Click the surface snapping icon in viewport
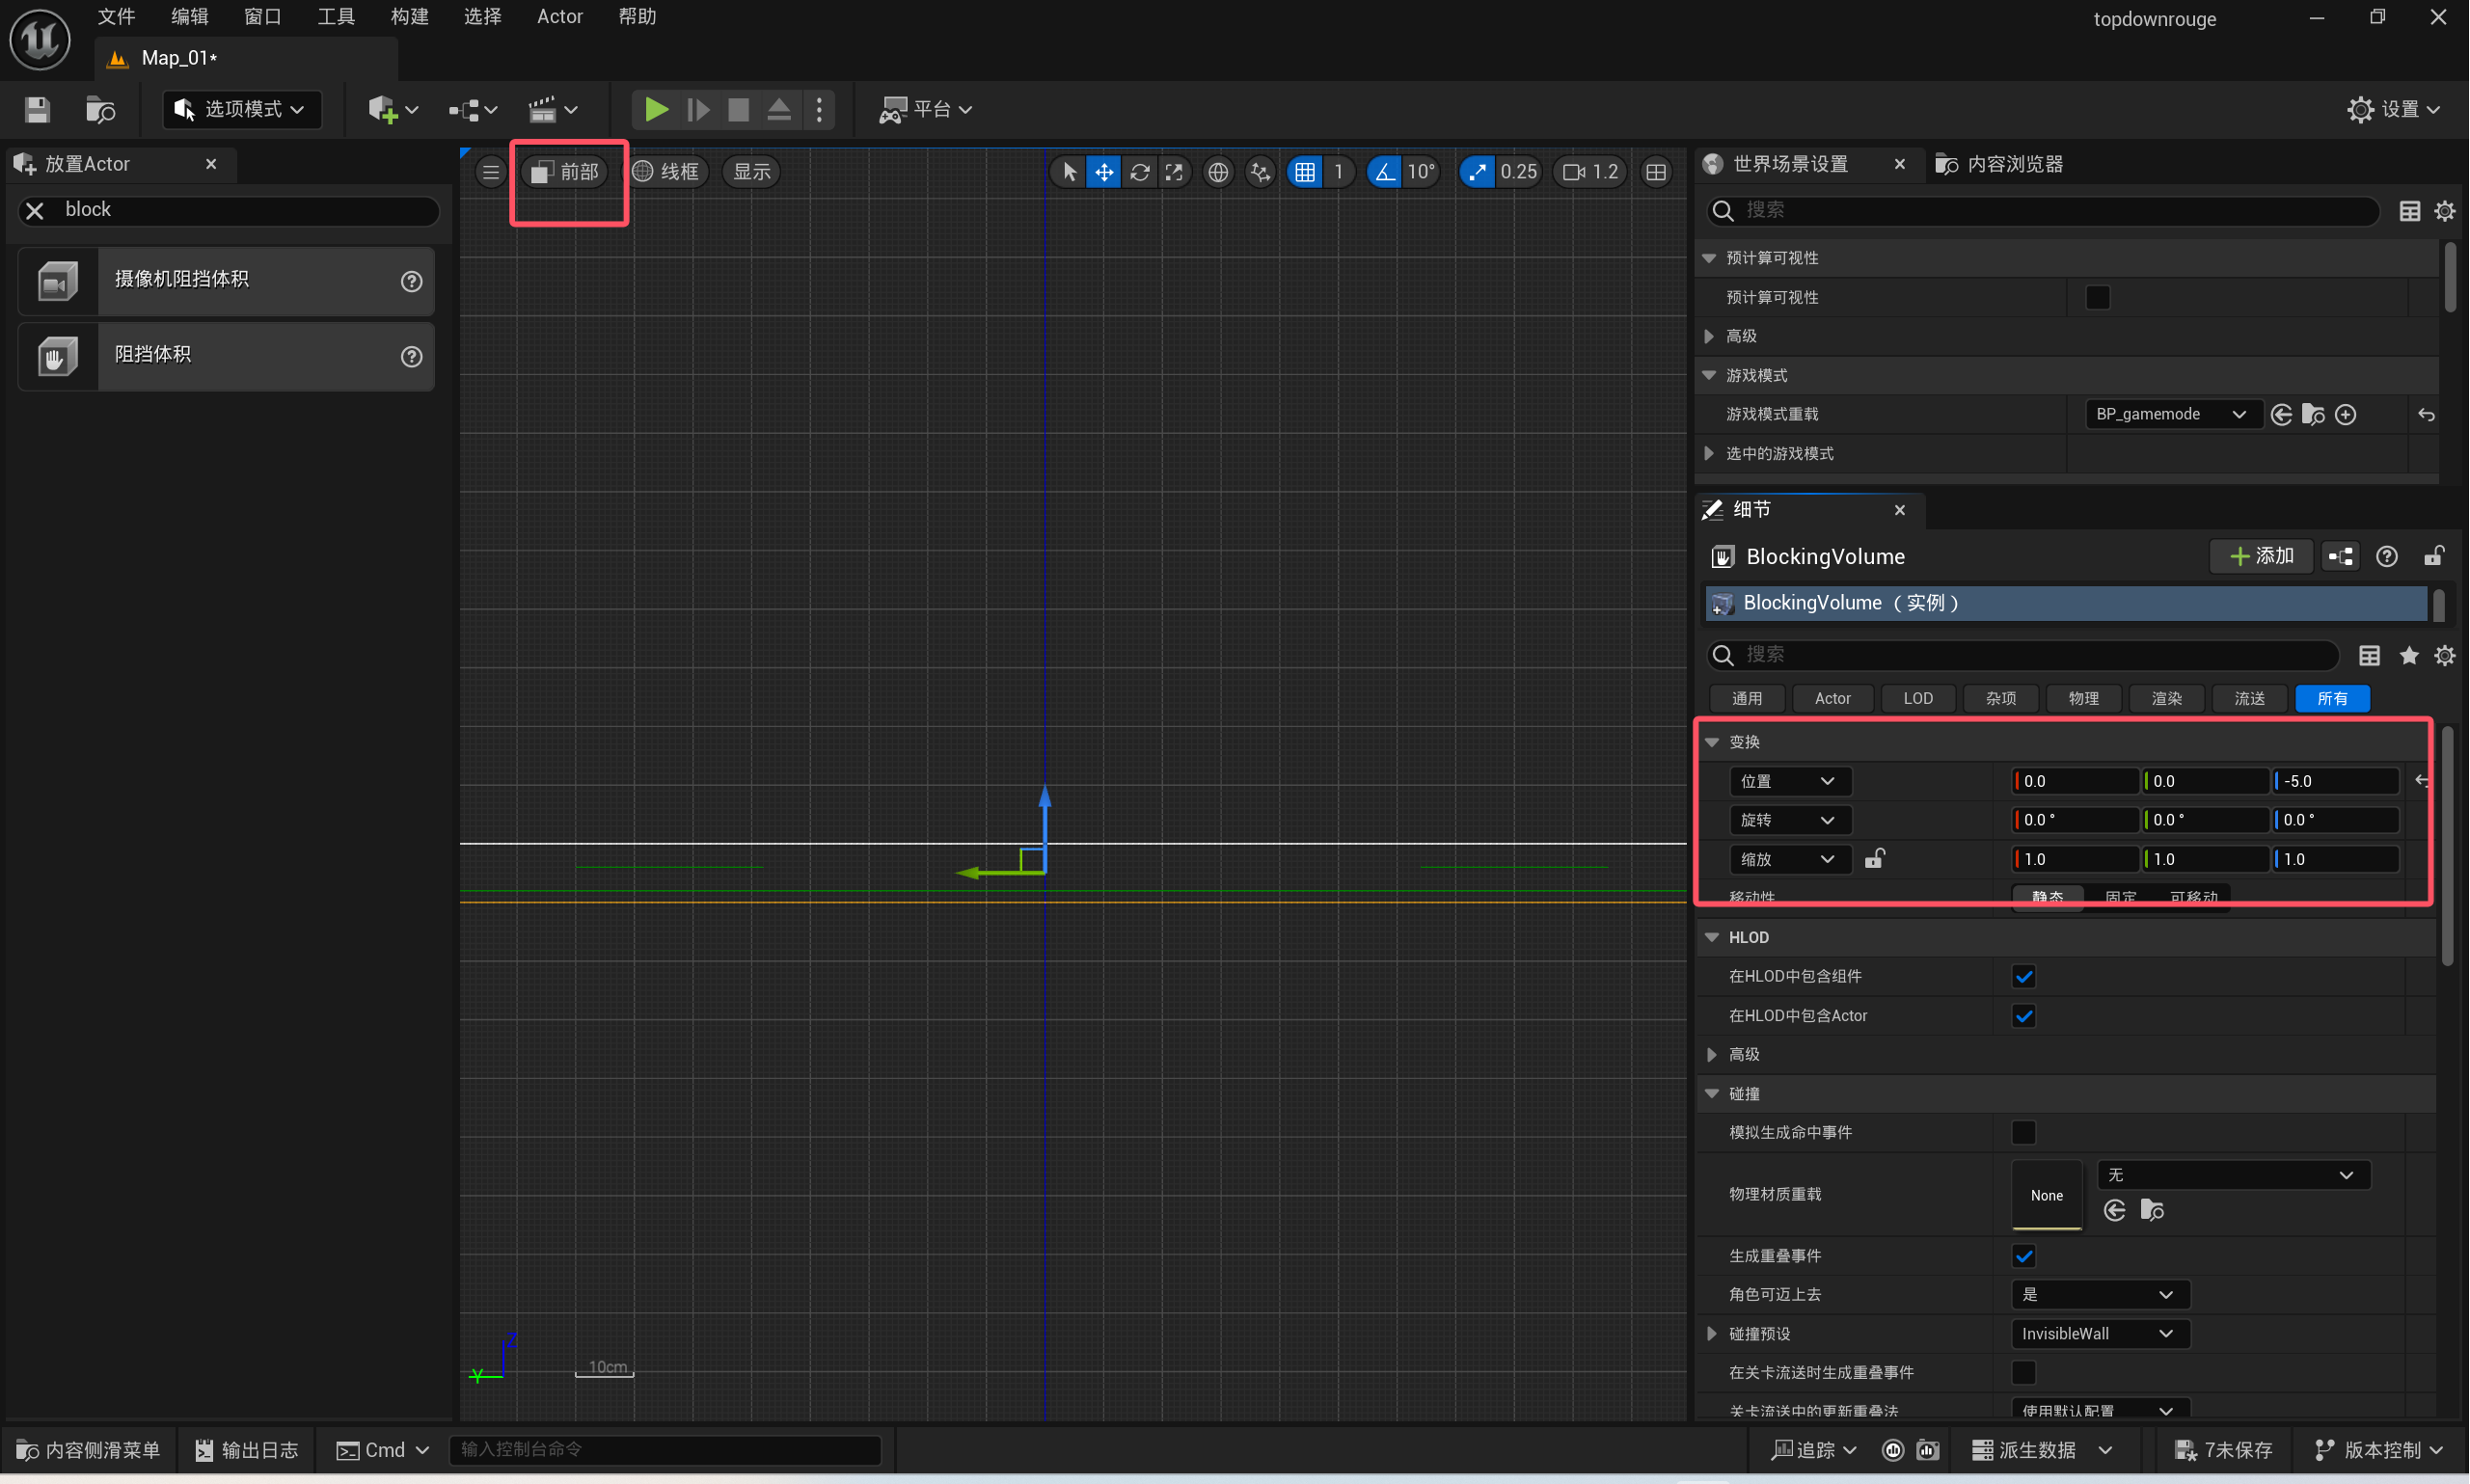The height and width of the screenshot is (1484, 2470). click(1261, 172)
